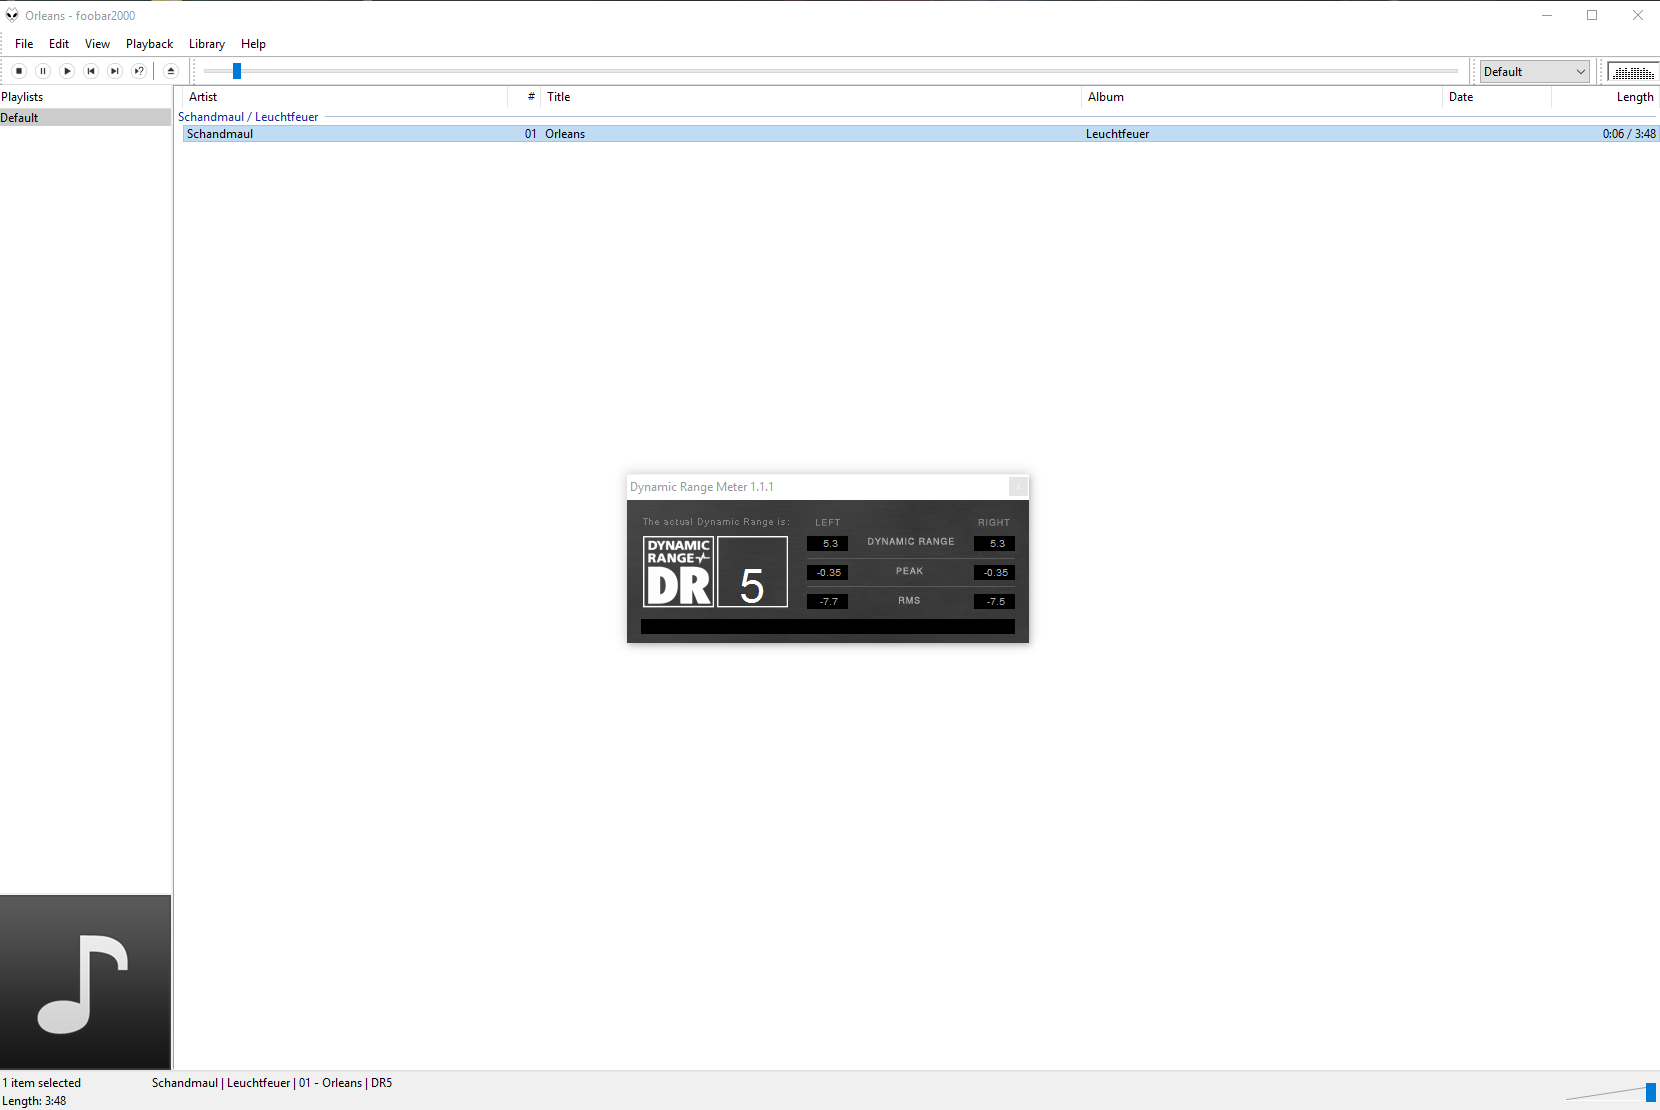Click '1 item selected' status text
This screenshot has width=1660, height=1110.
42,1083
